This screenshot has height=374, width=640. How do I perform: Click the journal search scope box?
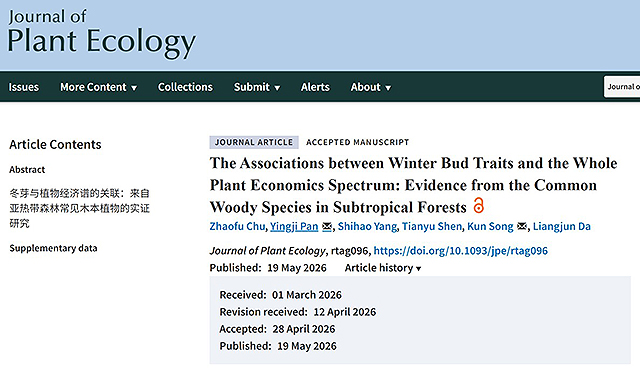click(x=622, y=87)
